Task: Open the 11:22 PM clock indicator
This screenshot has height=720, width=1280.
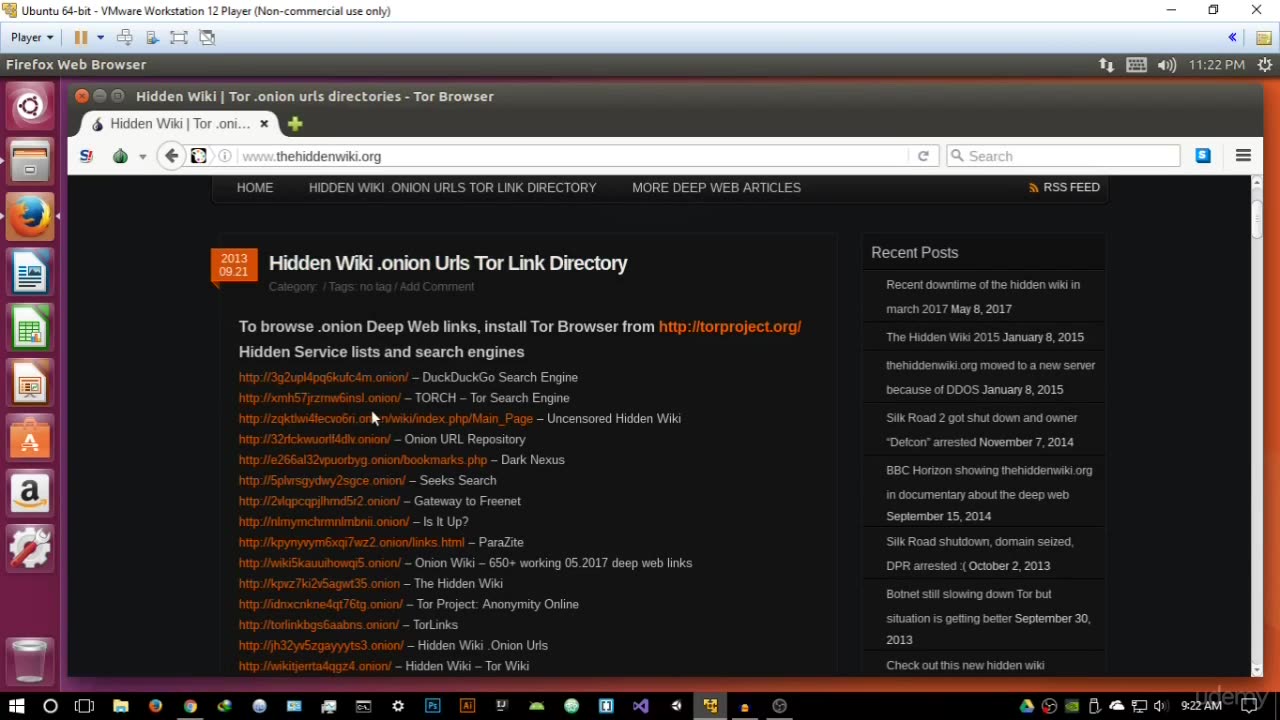Action: point(1217,64)
